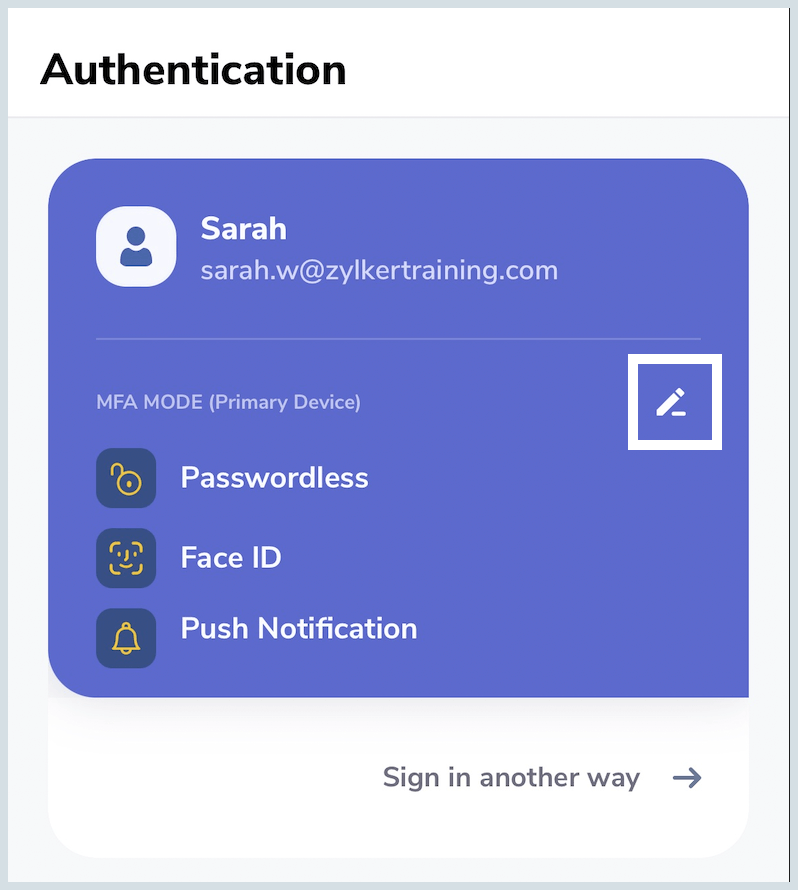Click the (Primary Device) text
This screenshot has height=890, width=798.
click(x=285, y=403)
